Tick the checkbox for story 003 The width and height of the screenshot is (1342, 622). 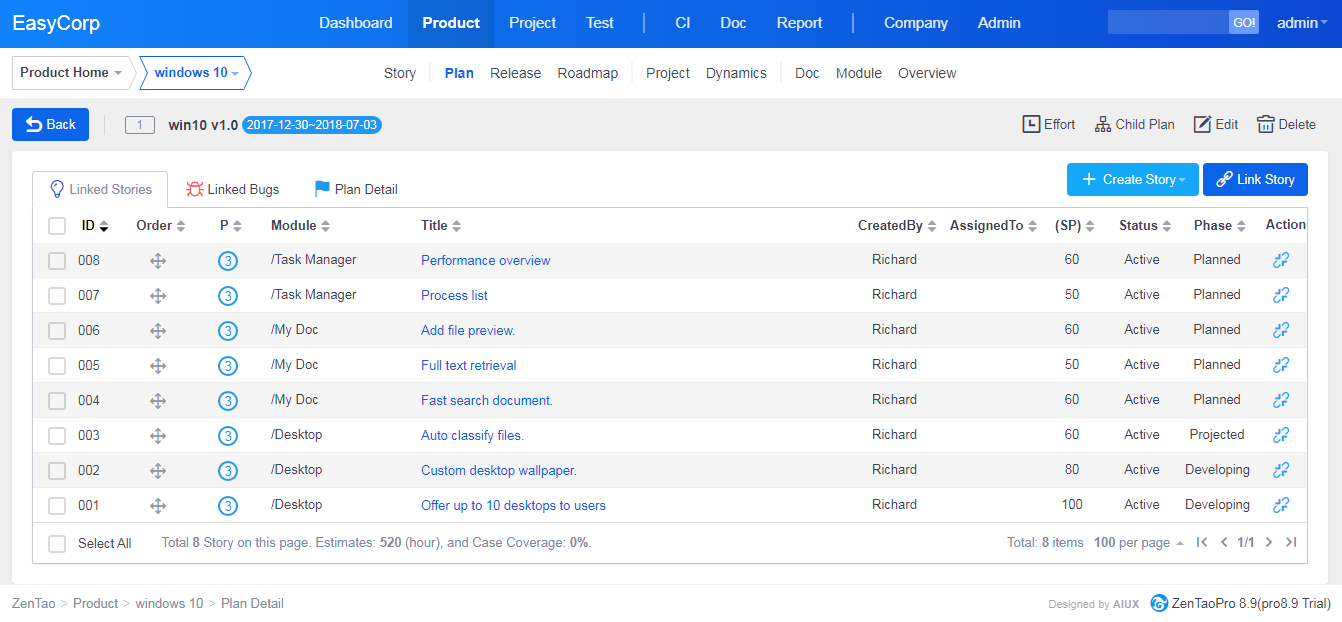click(57, 436)
